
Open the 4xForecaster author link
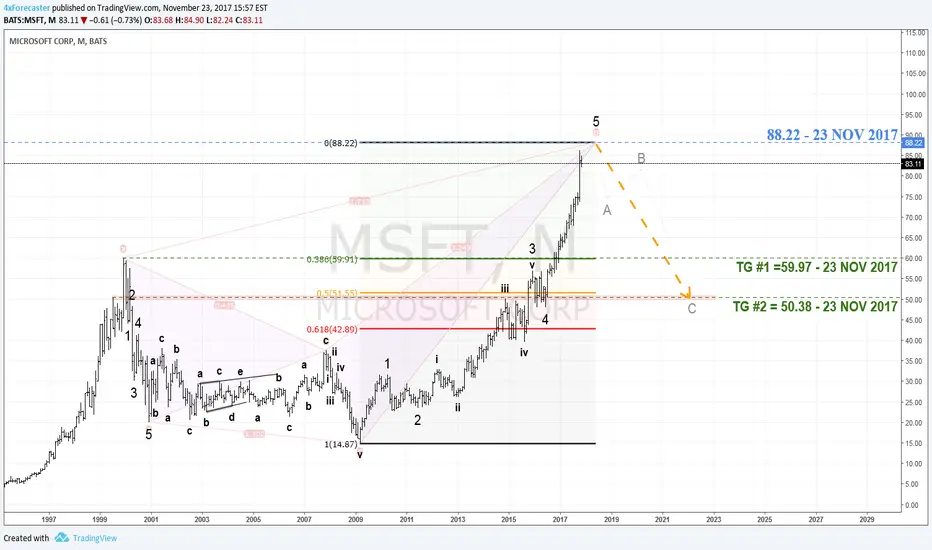27,8
